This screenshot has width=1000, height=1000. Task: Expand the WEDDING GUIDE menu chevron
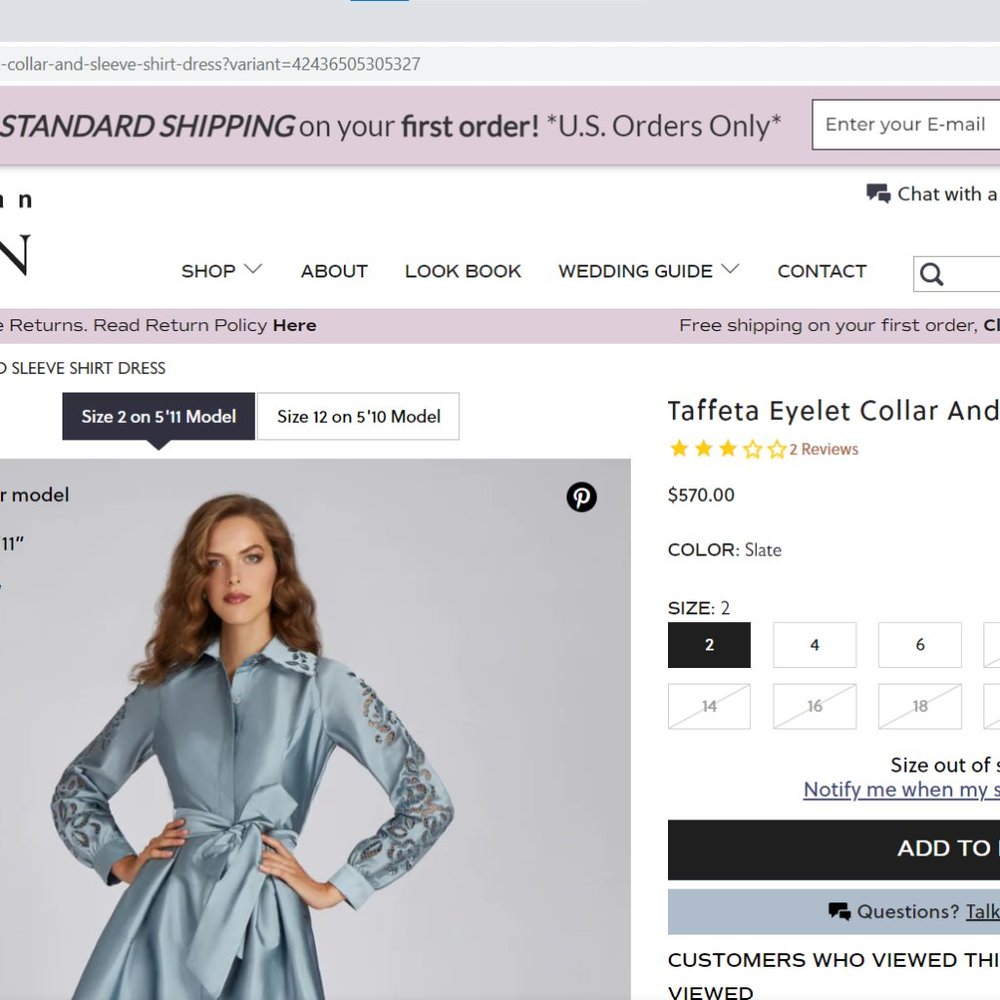730,269
